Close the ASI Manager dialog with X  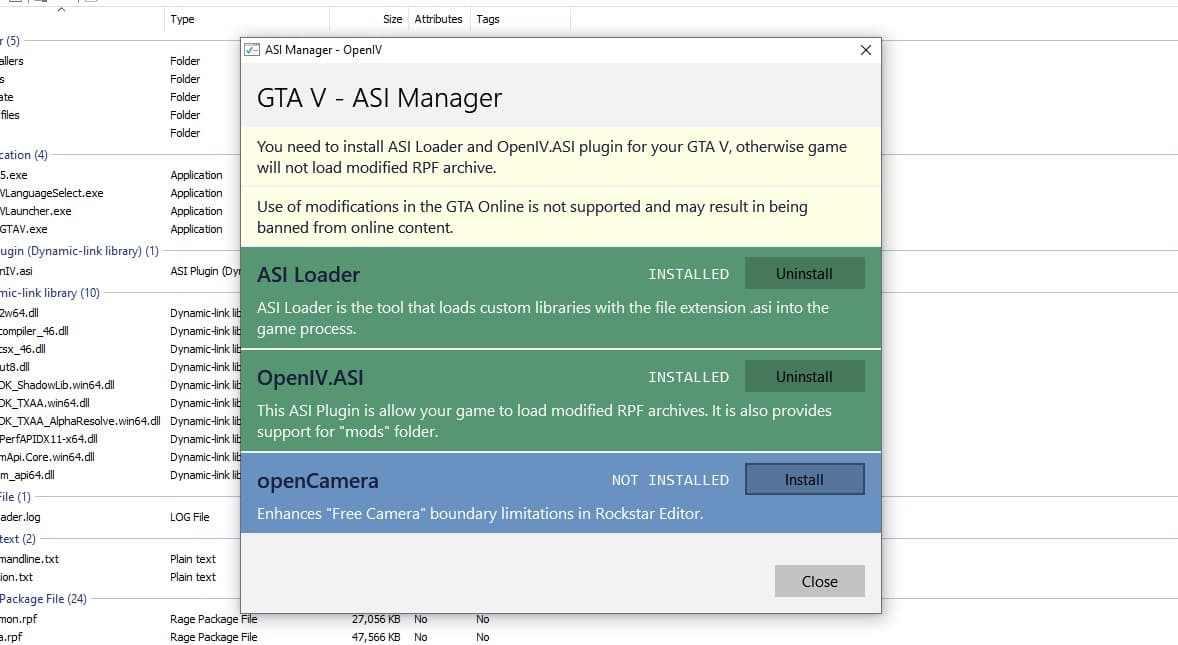(x=865, y=50)
